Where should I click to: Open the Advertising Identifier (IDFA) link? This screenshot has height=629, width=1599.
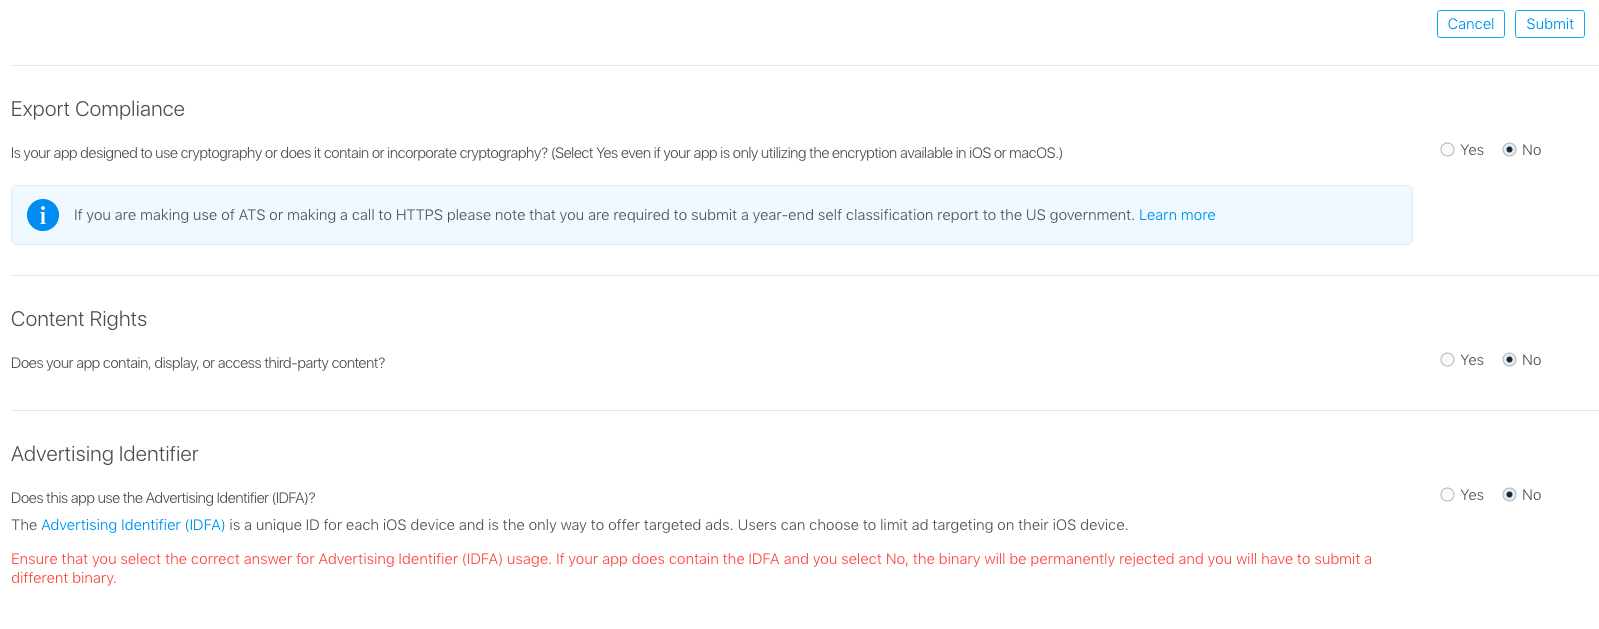(x=133, y=525)
